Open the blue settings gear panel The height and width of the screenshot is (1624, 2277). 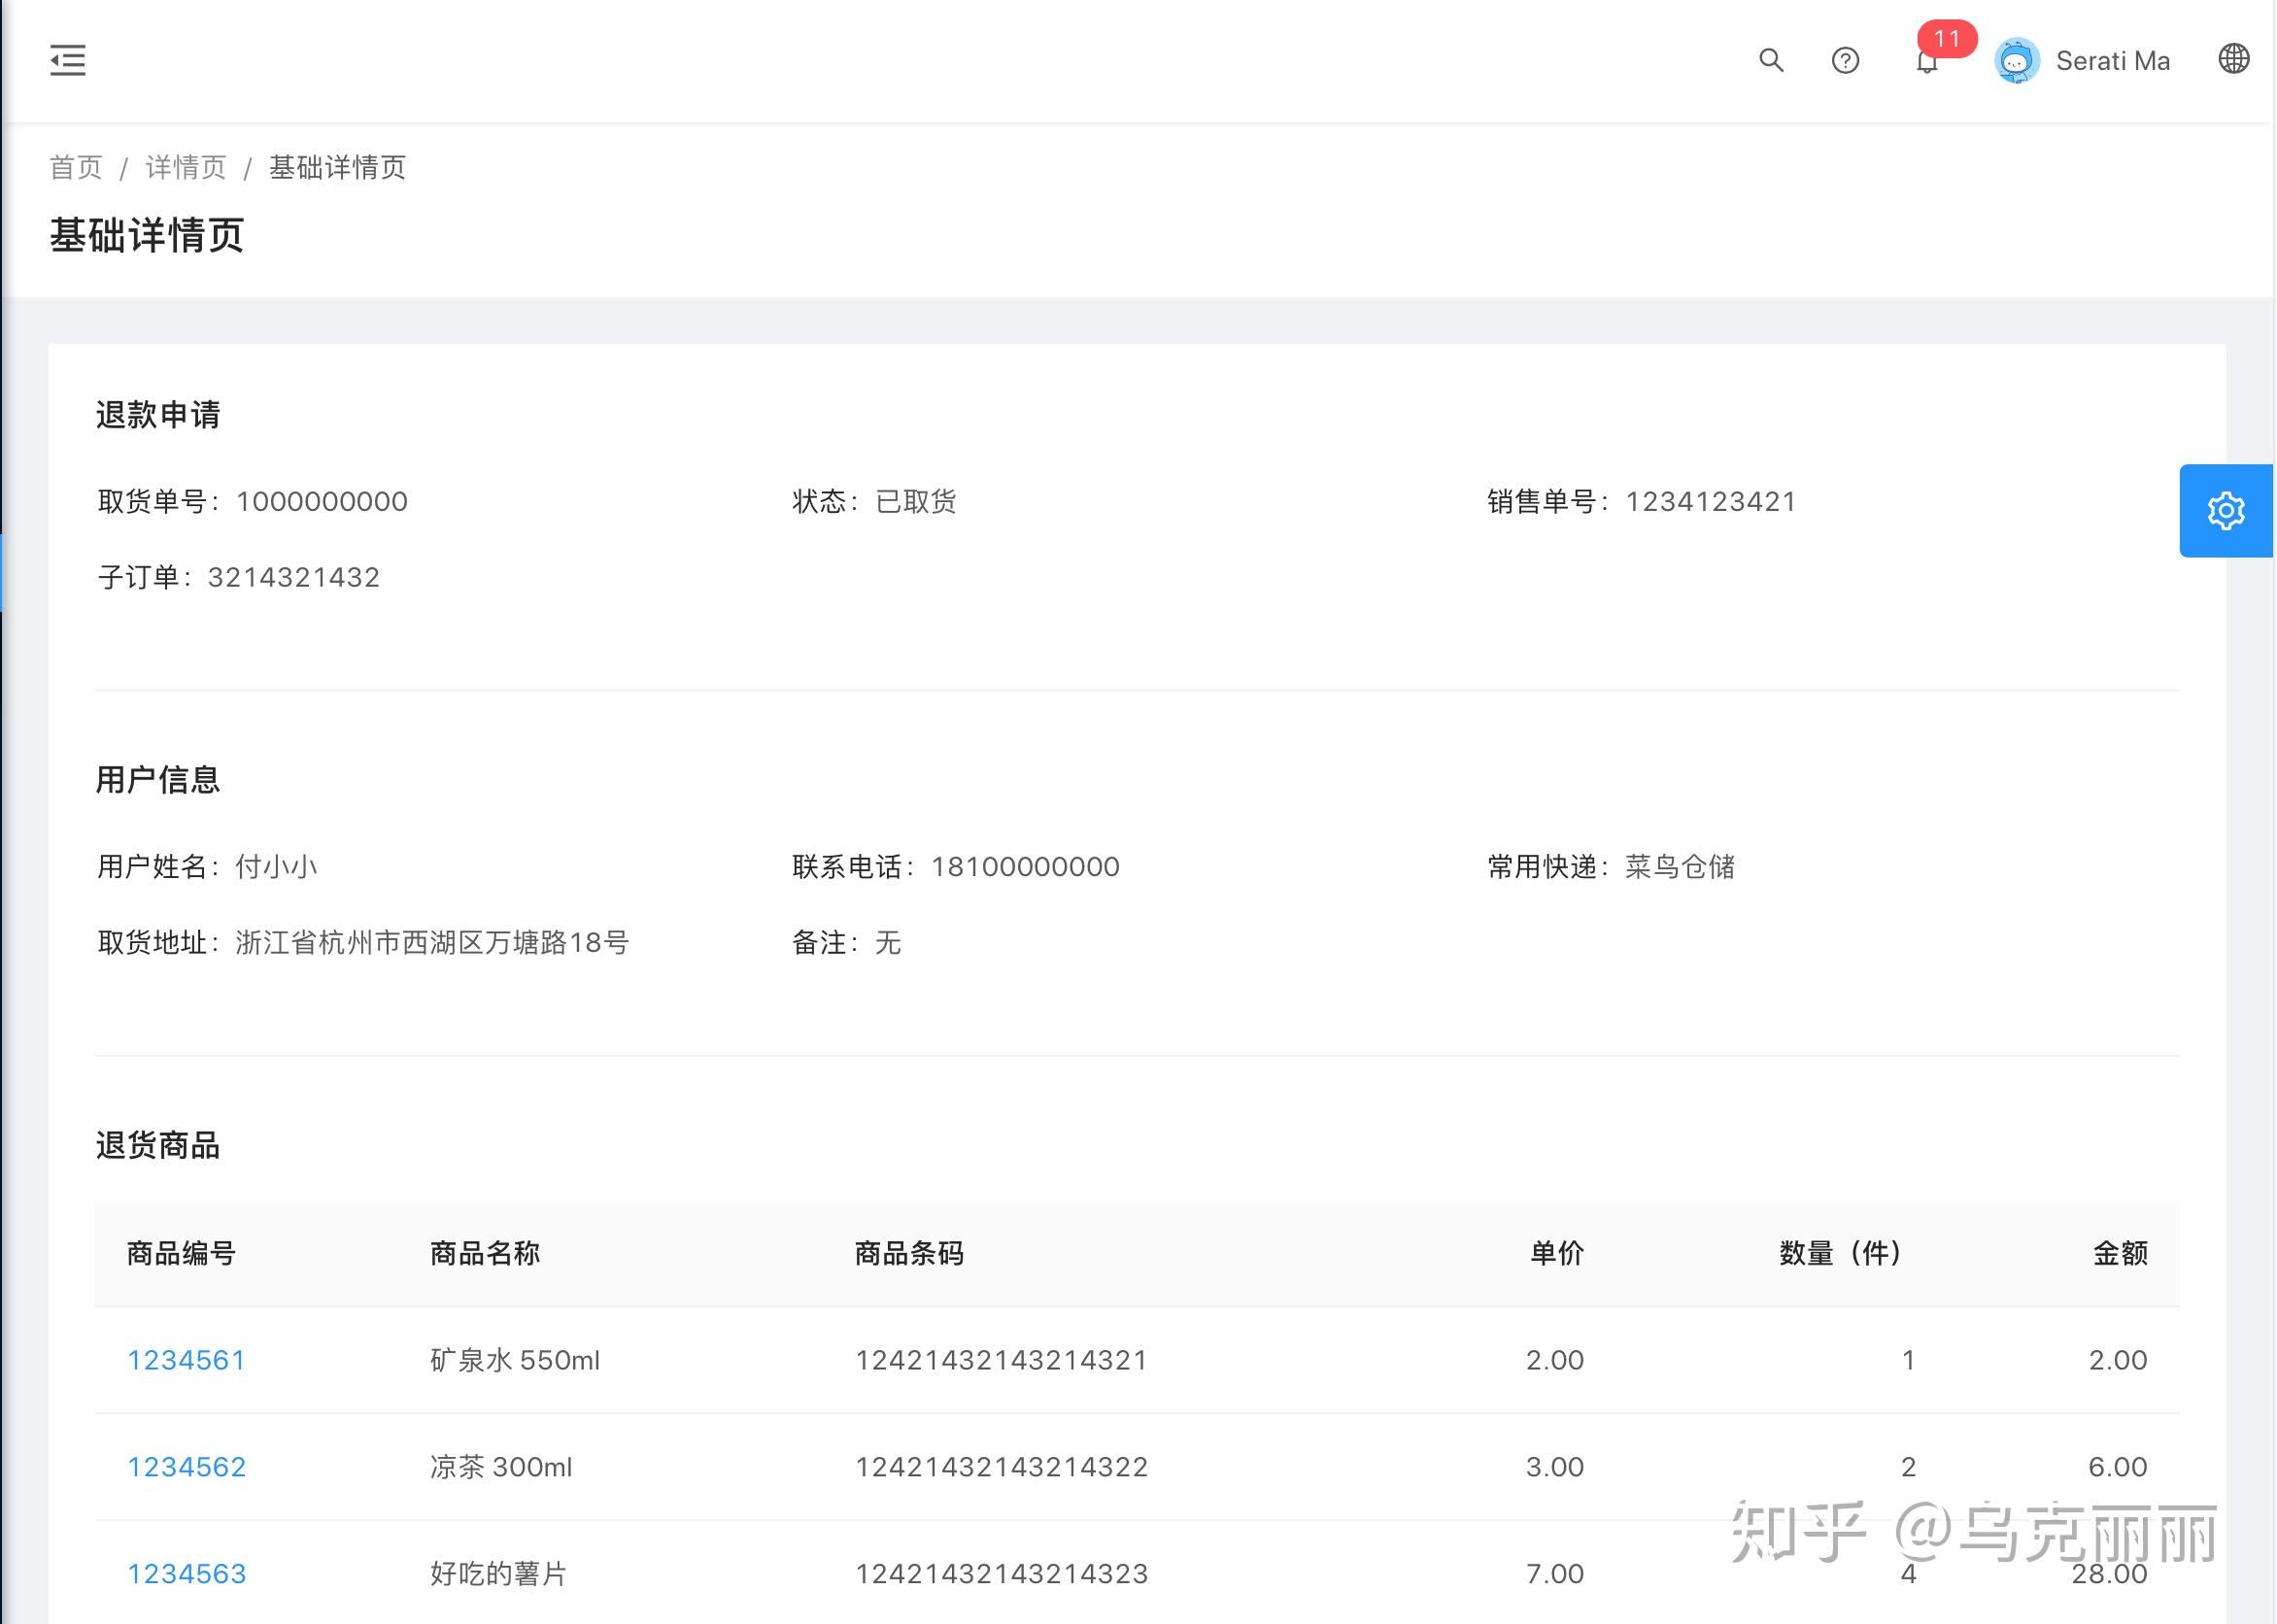2226,511
